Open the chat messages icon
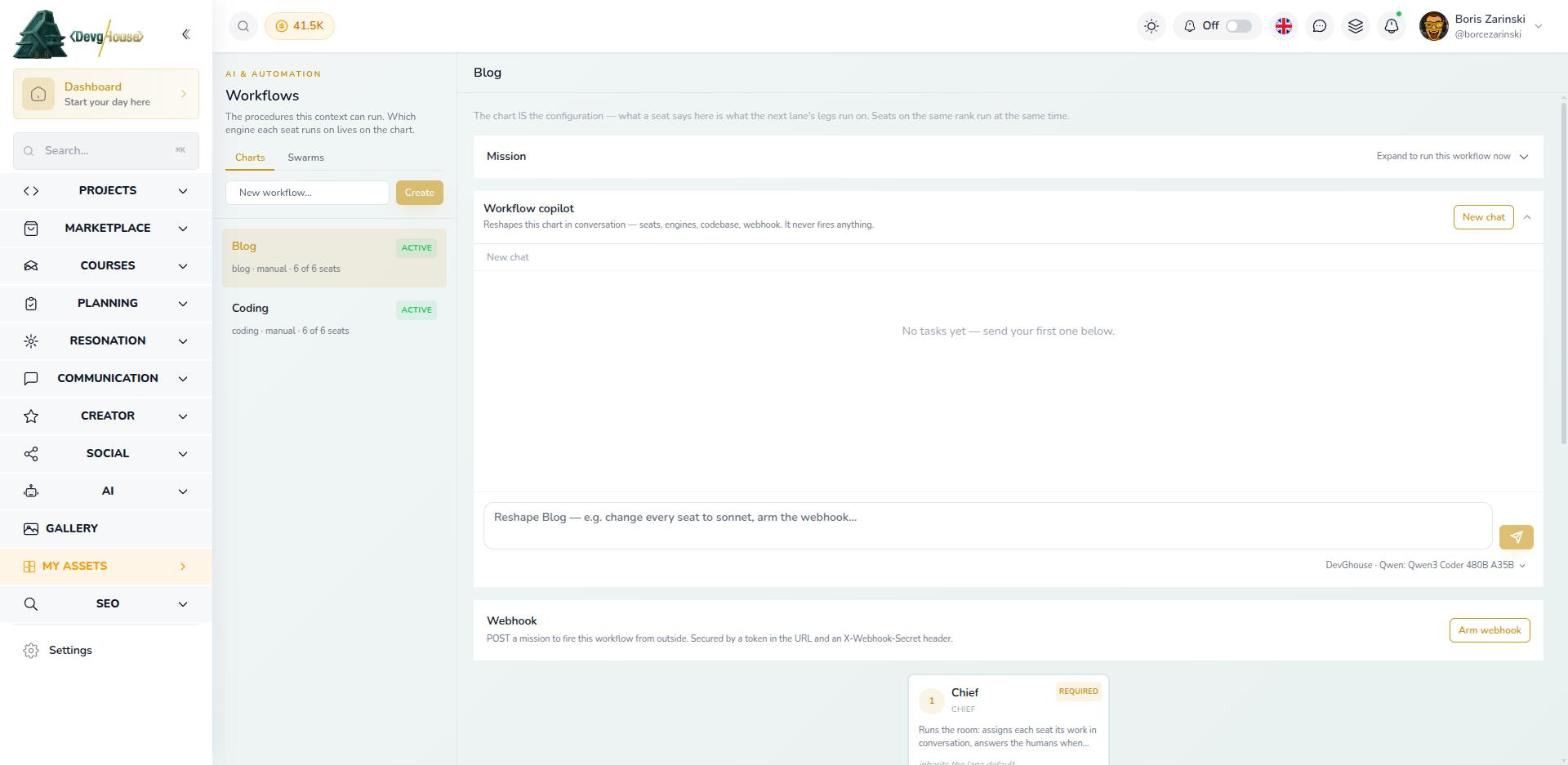This screenshot has height=765, width=1568. 1319,26
